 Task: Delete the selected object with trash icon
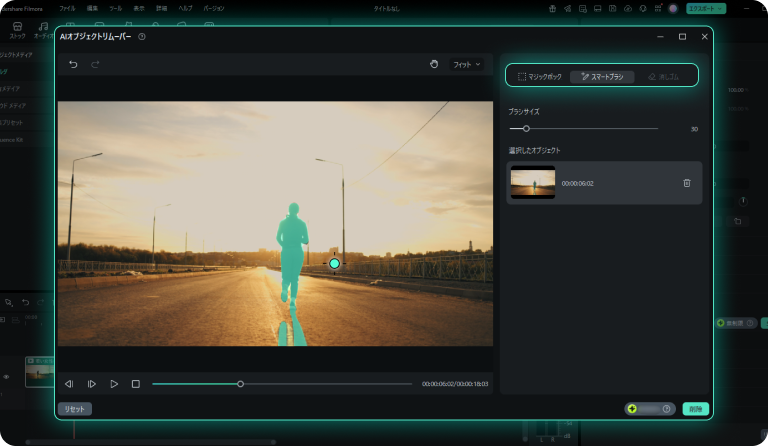tap(686, 183)
